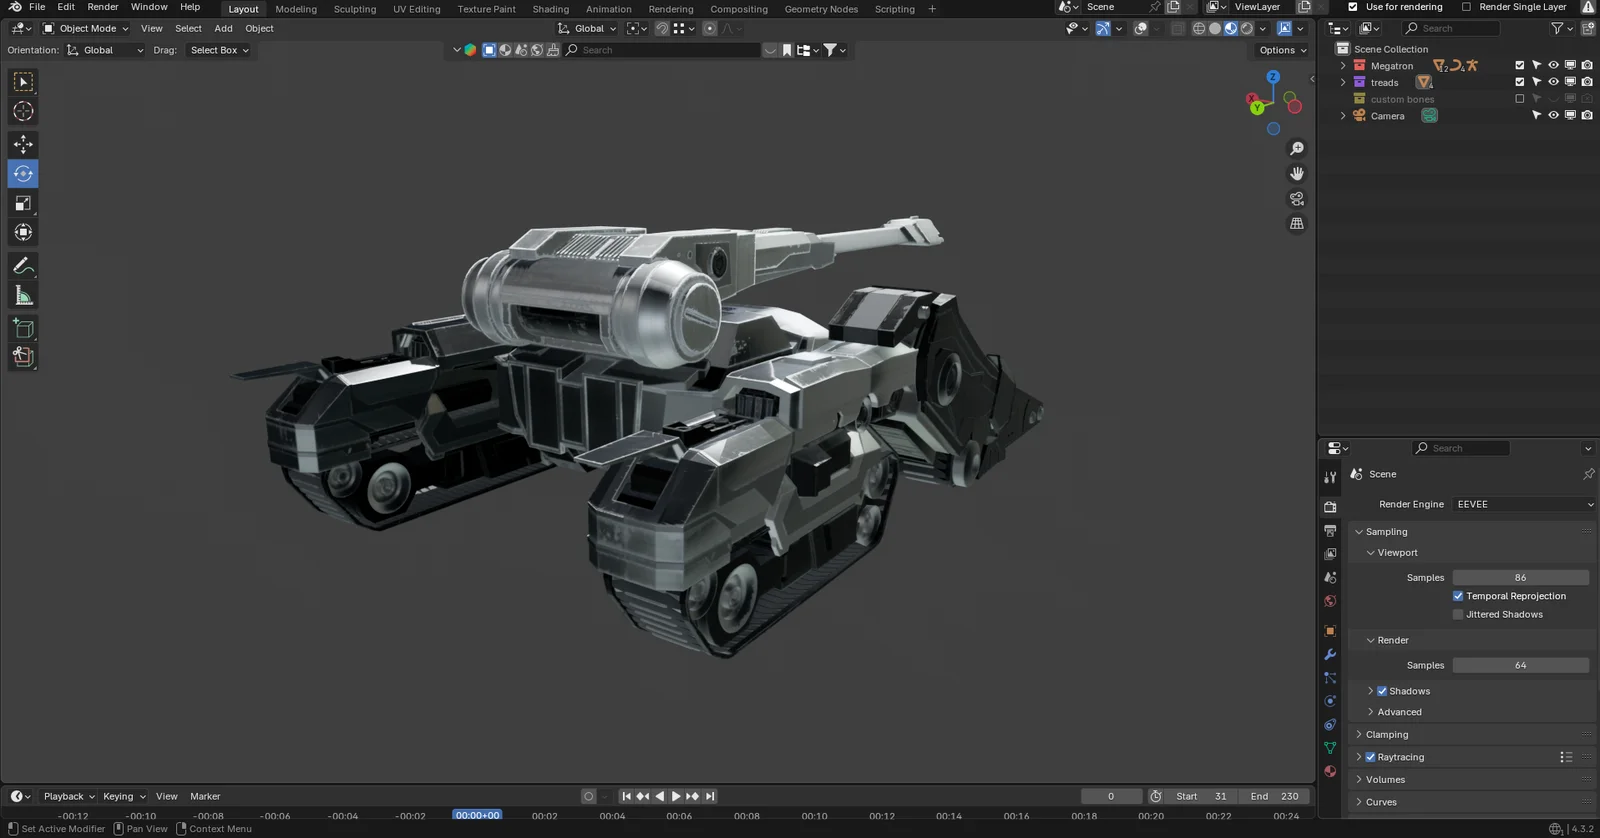
Task: Switch to wireframe viewport shading
Action: tap(1198, 29)
